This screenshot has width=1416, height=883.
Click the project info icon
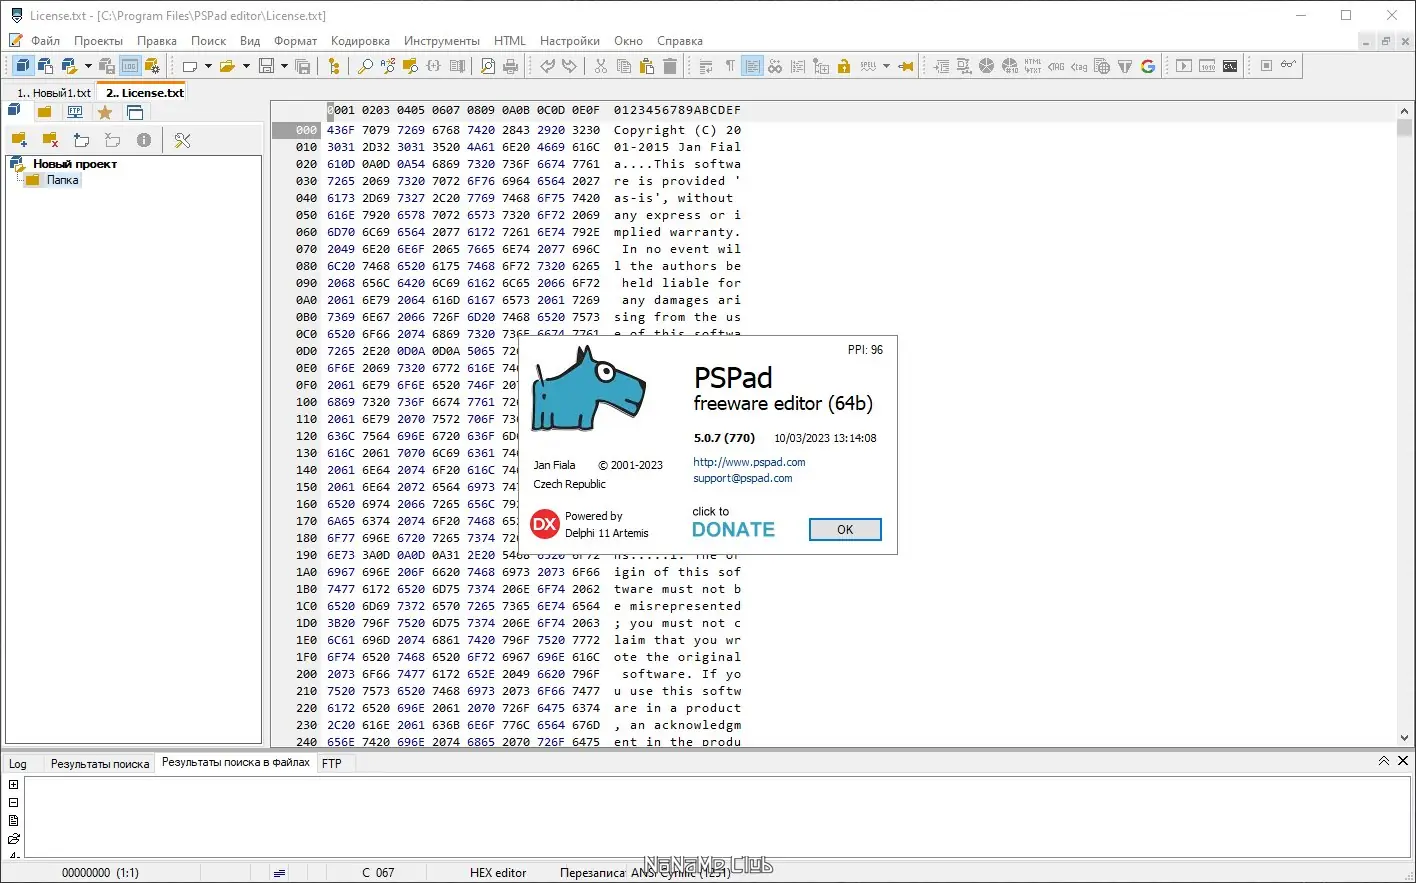point(144,140)
